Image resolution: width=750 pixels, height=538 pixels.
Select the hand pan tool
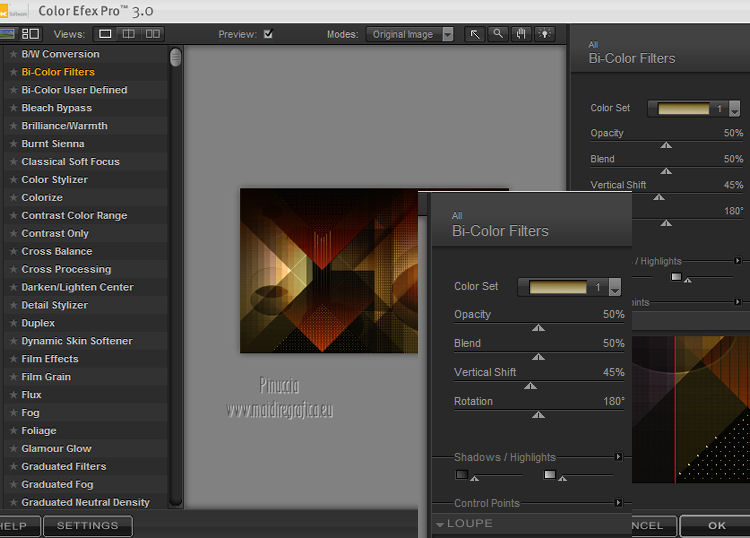[521, 34]
